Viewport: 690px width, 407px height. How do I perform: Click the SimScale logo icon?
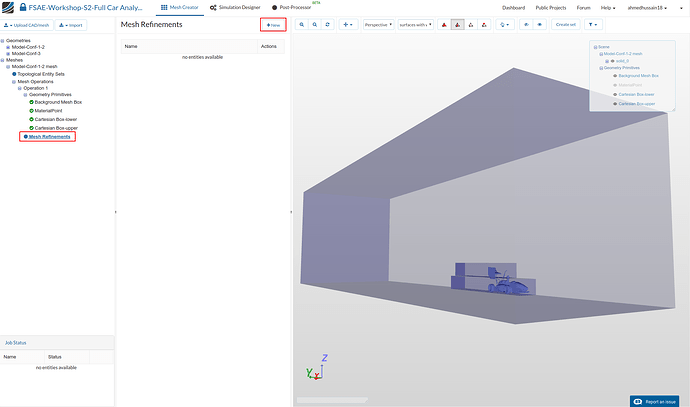click(9, 8)
